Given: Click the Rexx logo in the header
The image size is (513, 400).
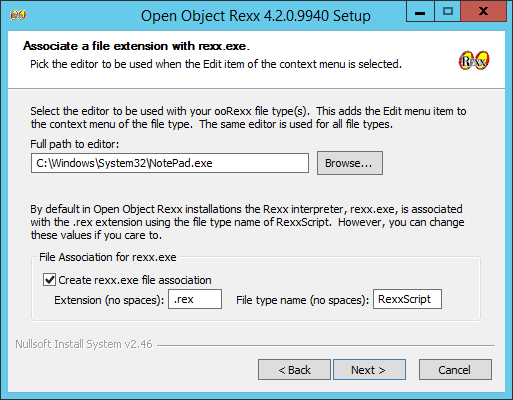Looking at the screenshot, I should (x=474, y=61).
